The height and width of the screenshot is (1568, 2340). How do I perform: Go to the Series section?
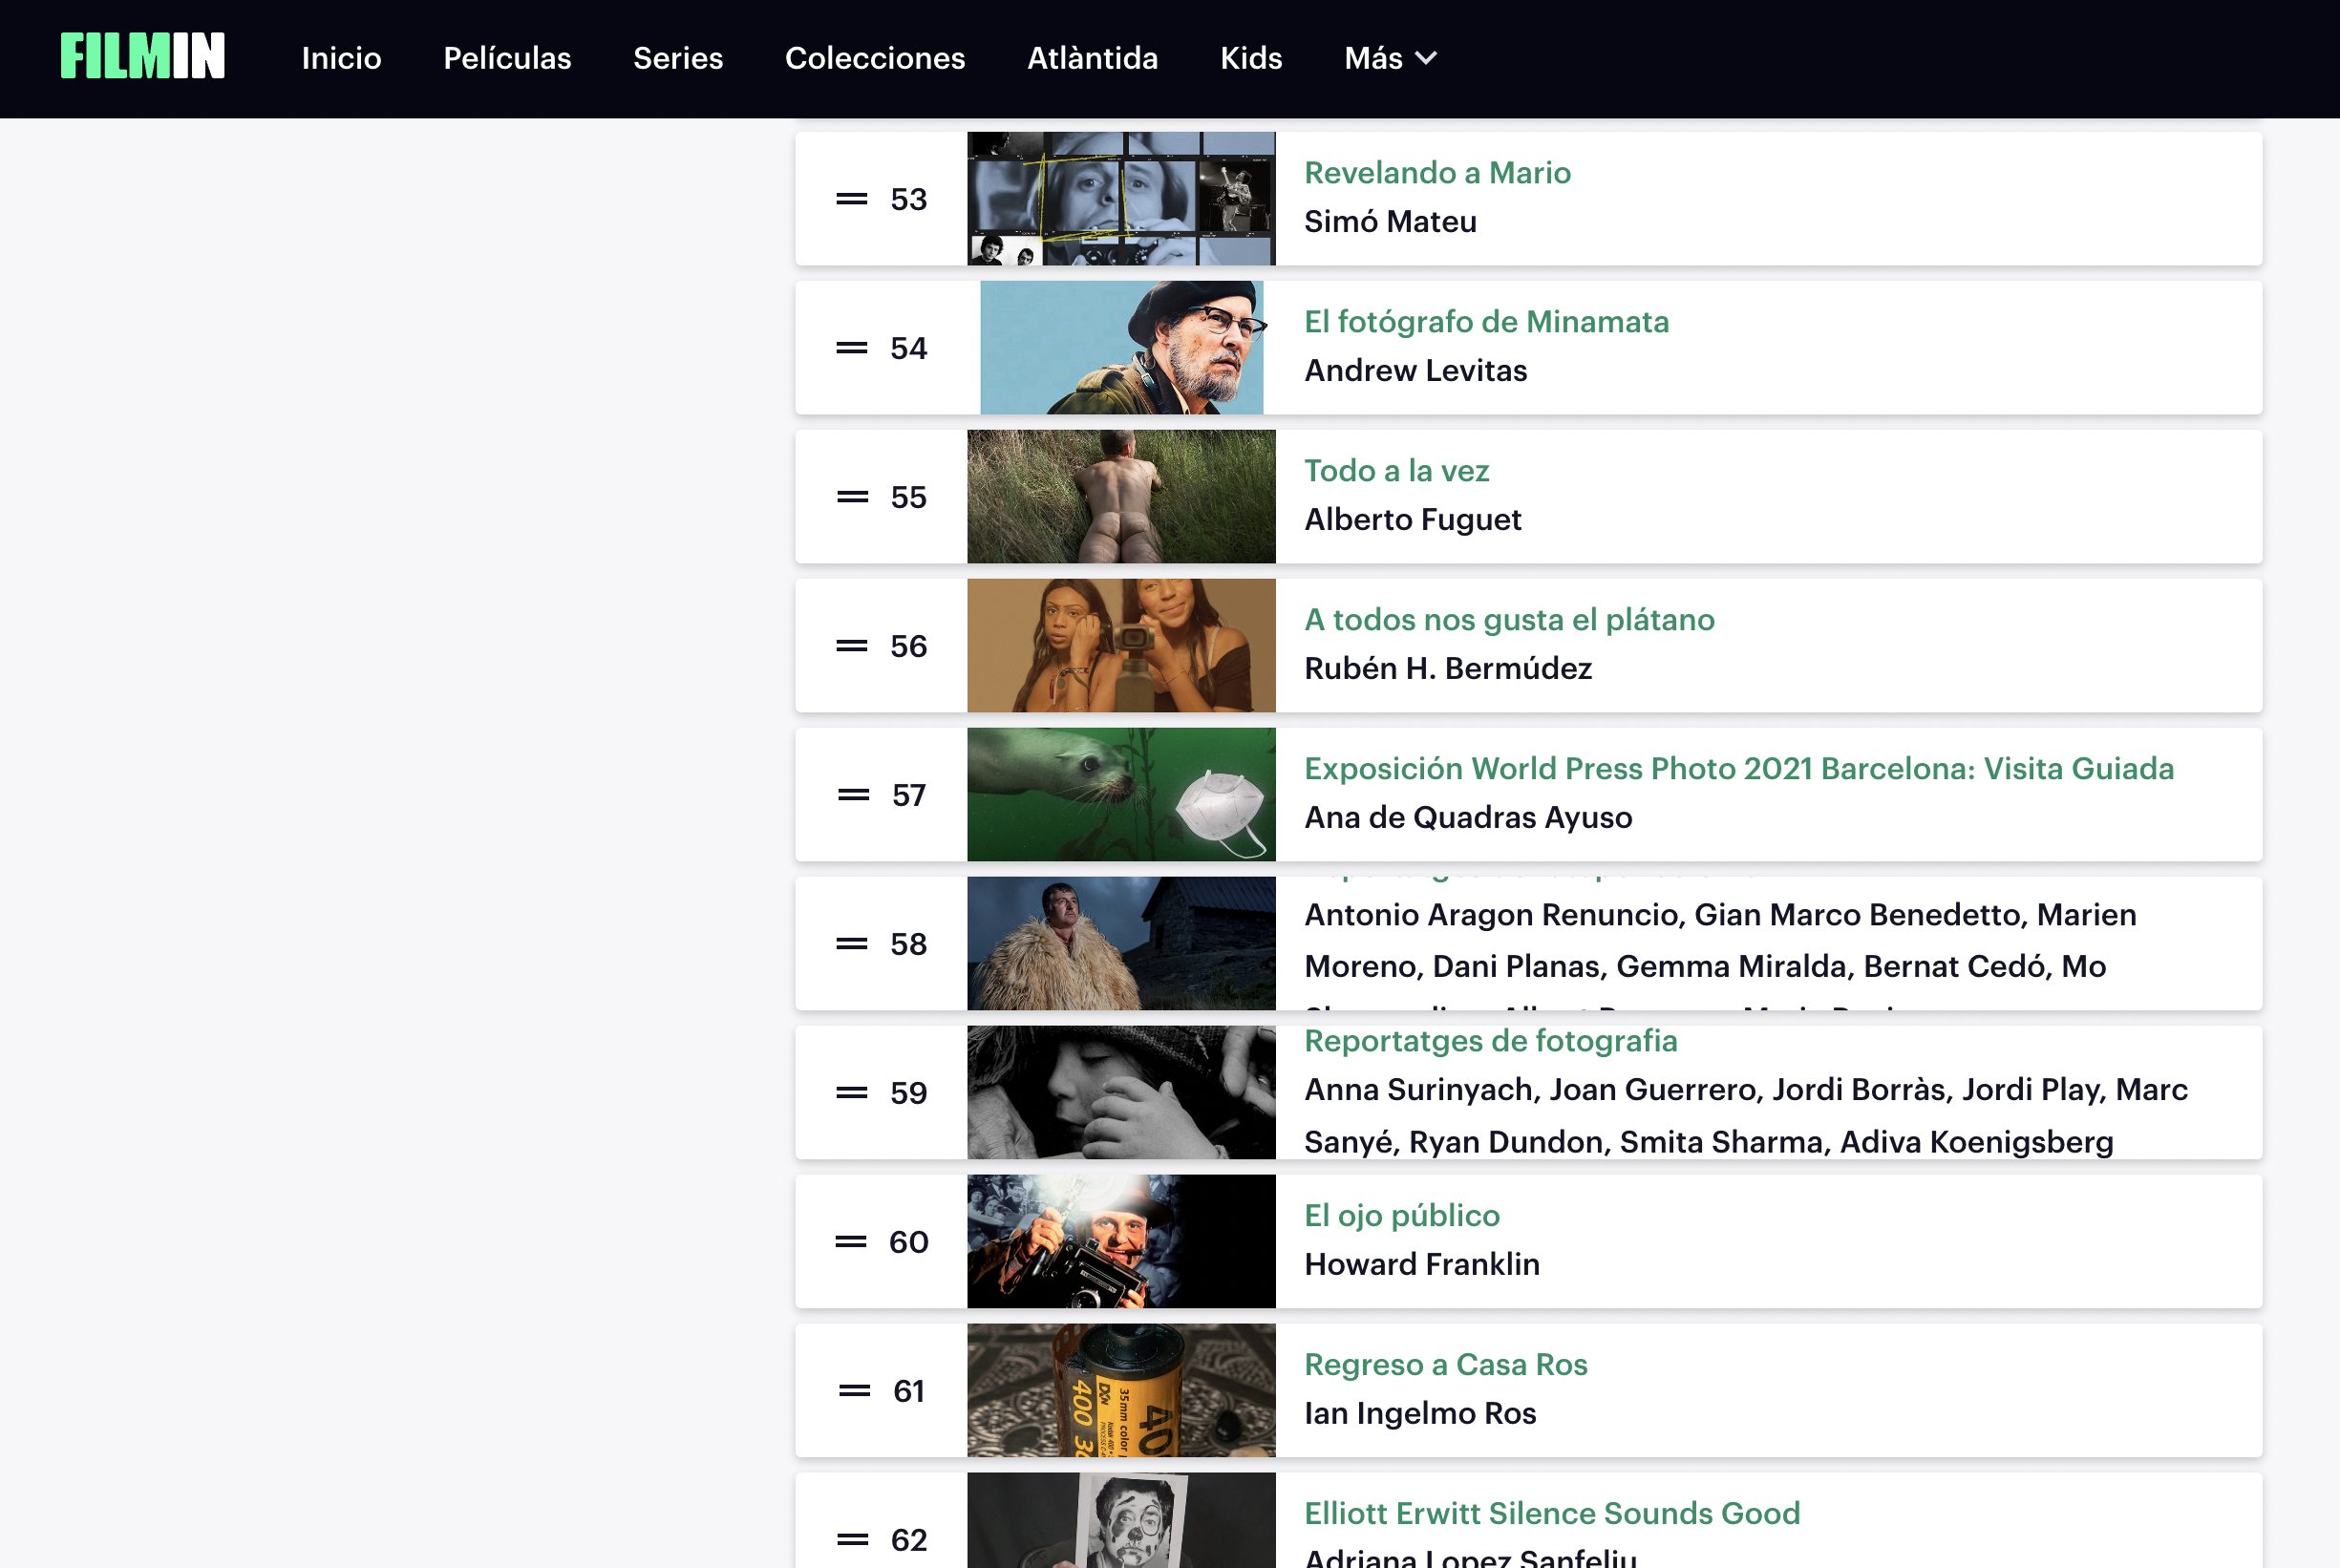(677, 58)
